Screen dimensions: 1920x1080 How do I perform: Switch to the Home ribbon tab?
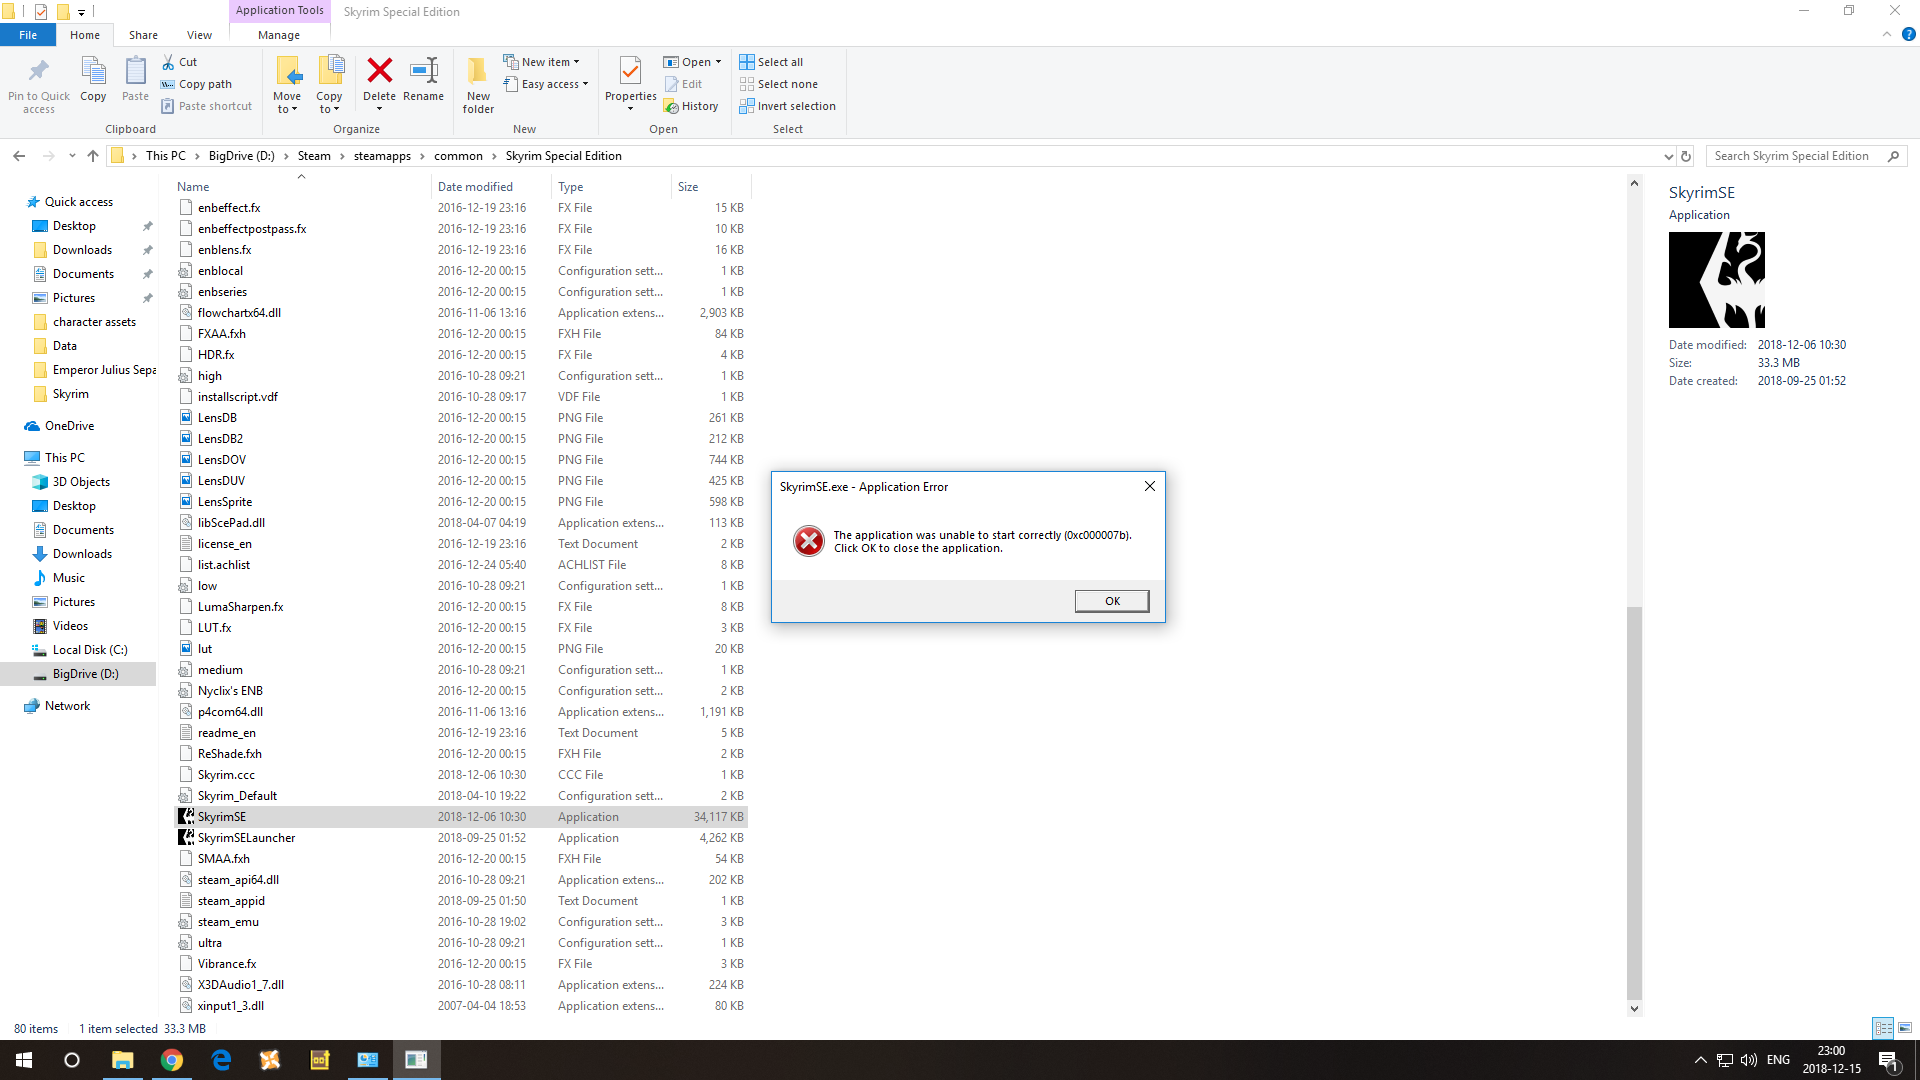(85, 35)
